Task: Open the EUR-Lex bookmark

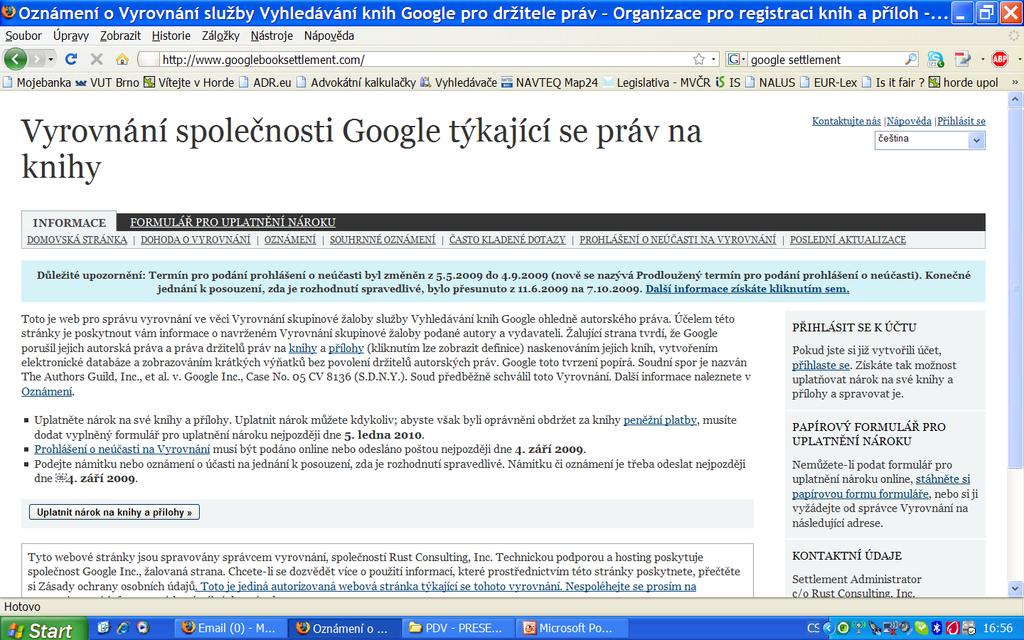Action: pyautogui.click(x=828, y=82)
